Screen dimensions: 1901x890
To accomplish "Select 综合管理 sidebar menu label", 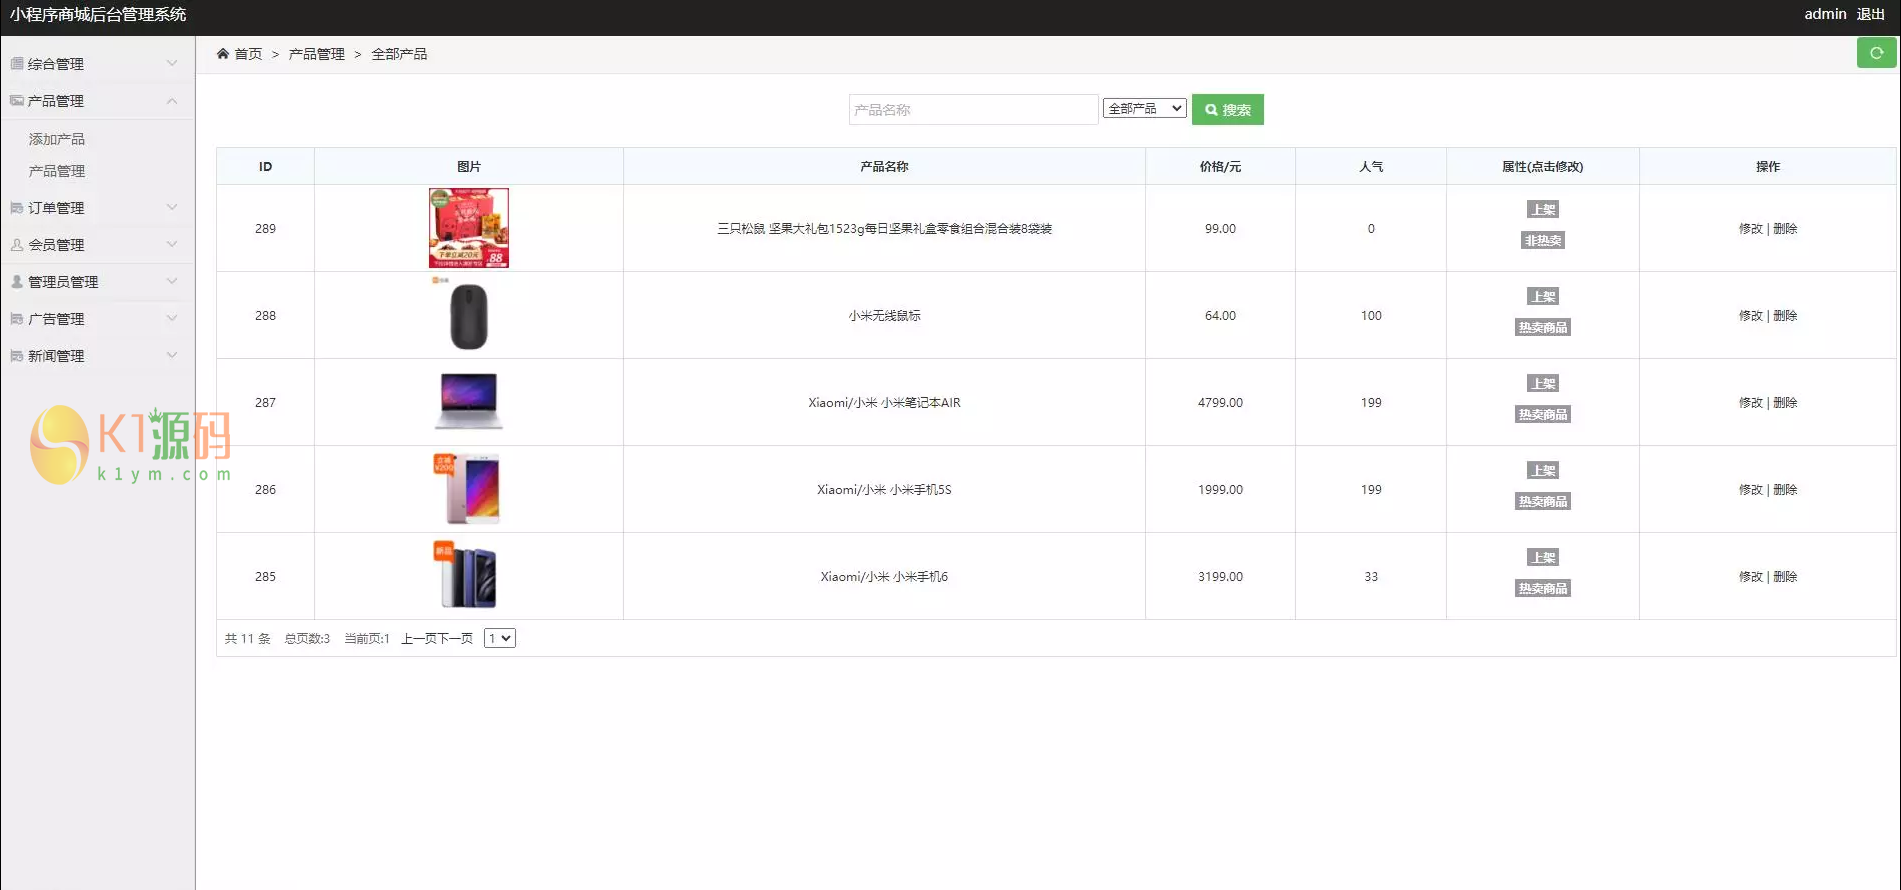I will (x=56, y=64).
